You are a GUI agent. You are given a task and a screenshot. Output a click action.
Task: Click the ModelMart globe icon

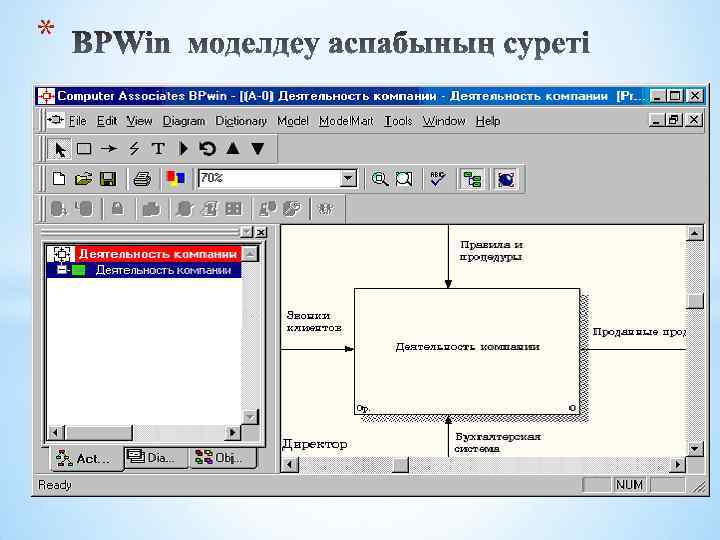(x=506, y=179)
